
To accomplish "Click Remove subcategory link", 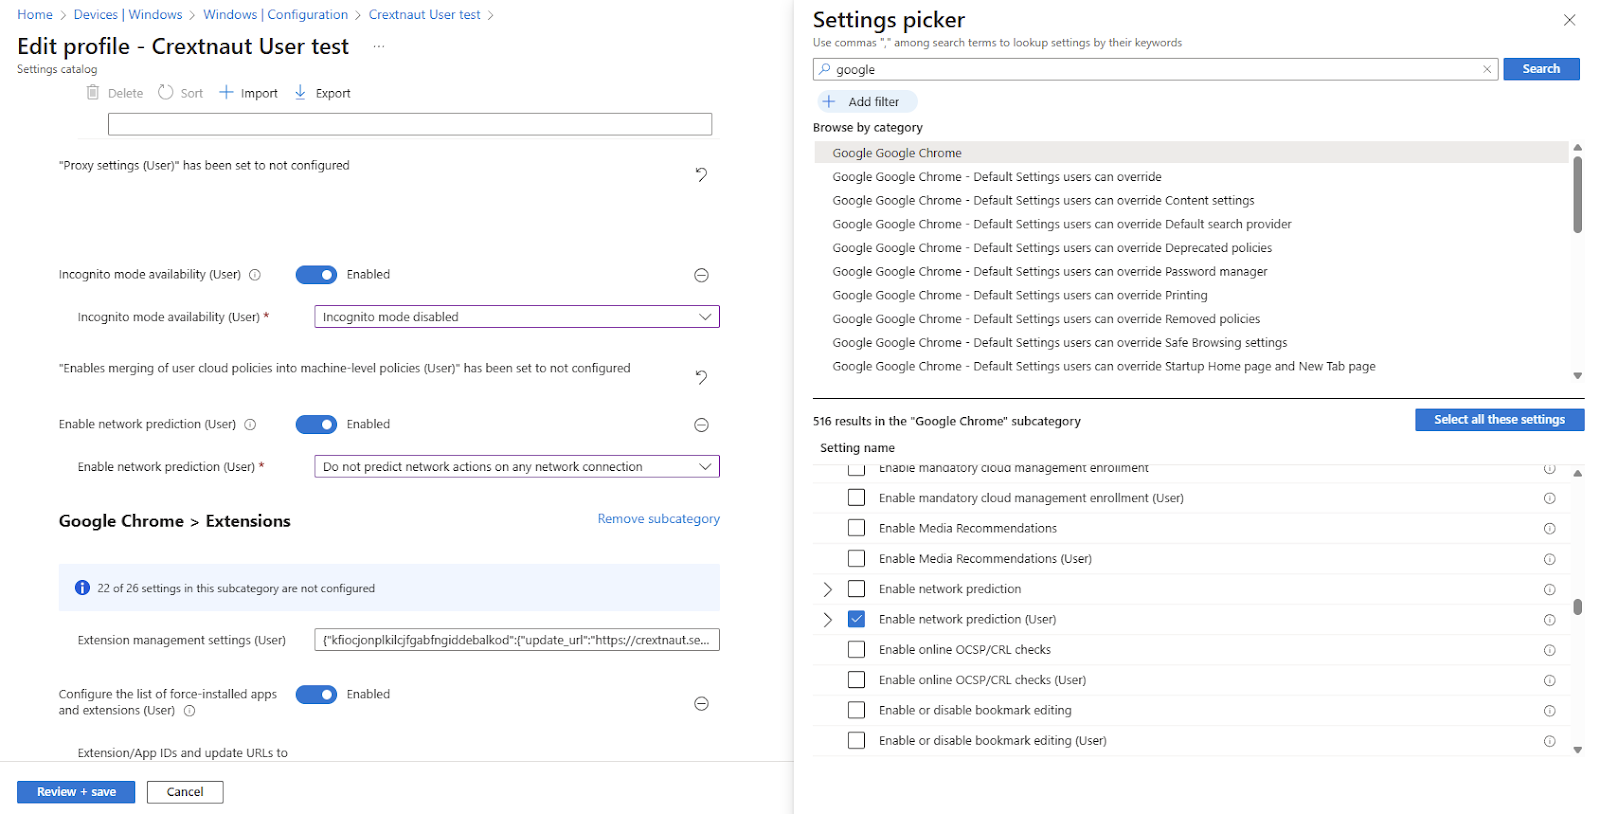I will tap(658, 519).
